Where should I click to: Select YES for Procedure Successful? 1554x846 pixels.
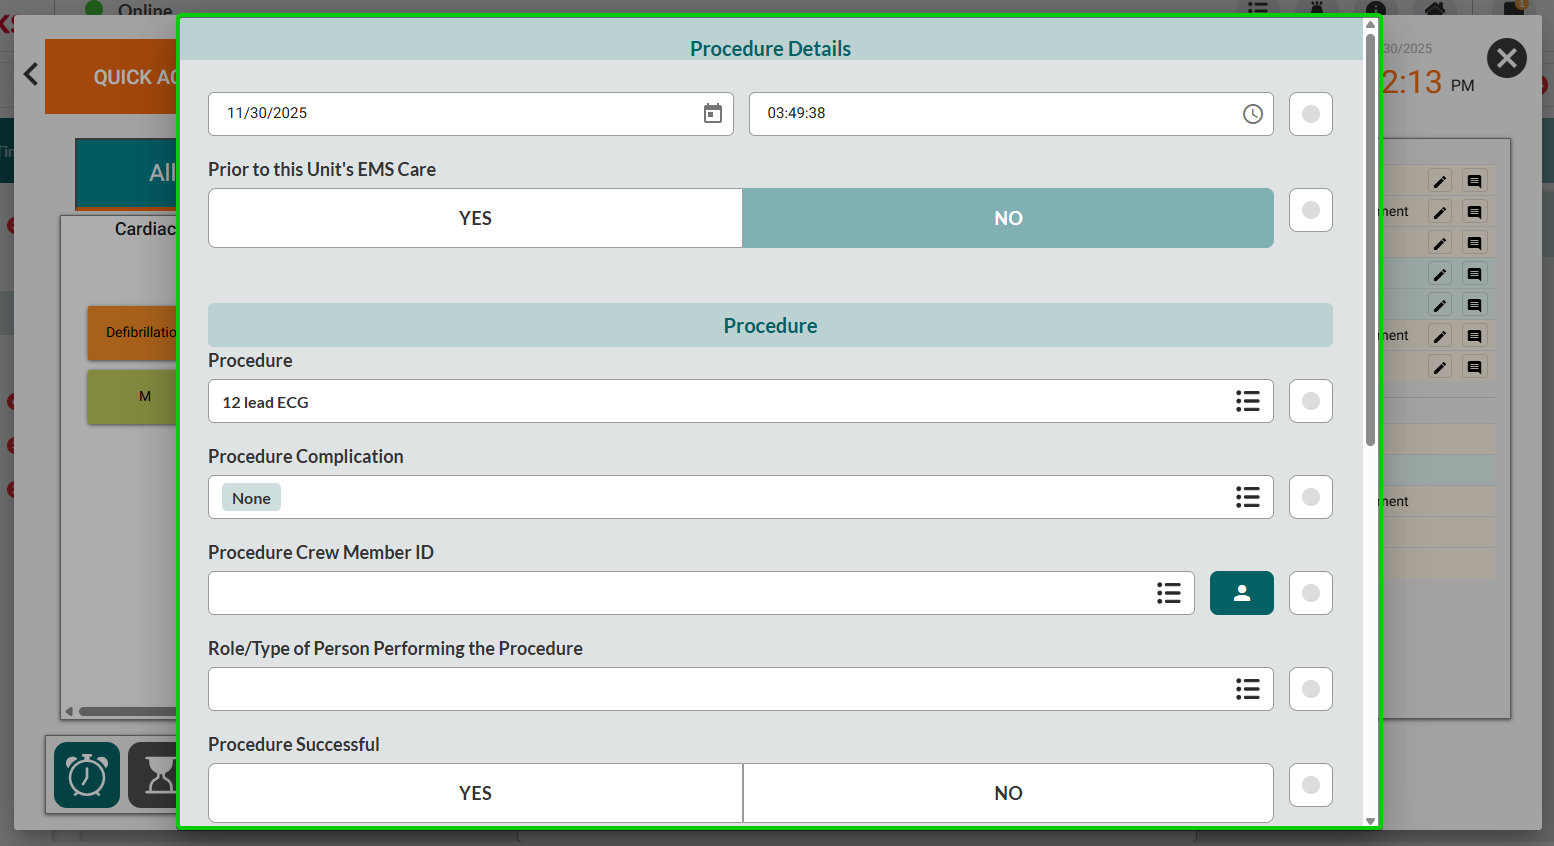tap(475, 793)
